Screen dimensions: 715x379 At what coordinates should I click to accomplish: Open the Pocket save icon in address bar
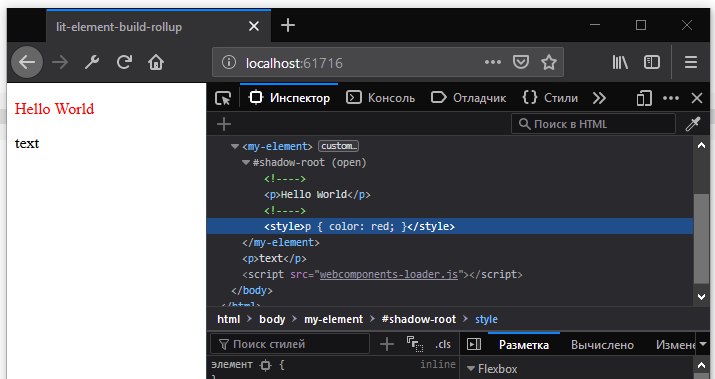(x=521, y=62)
